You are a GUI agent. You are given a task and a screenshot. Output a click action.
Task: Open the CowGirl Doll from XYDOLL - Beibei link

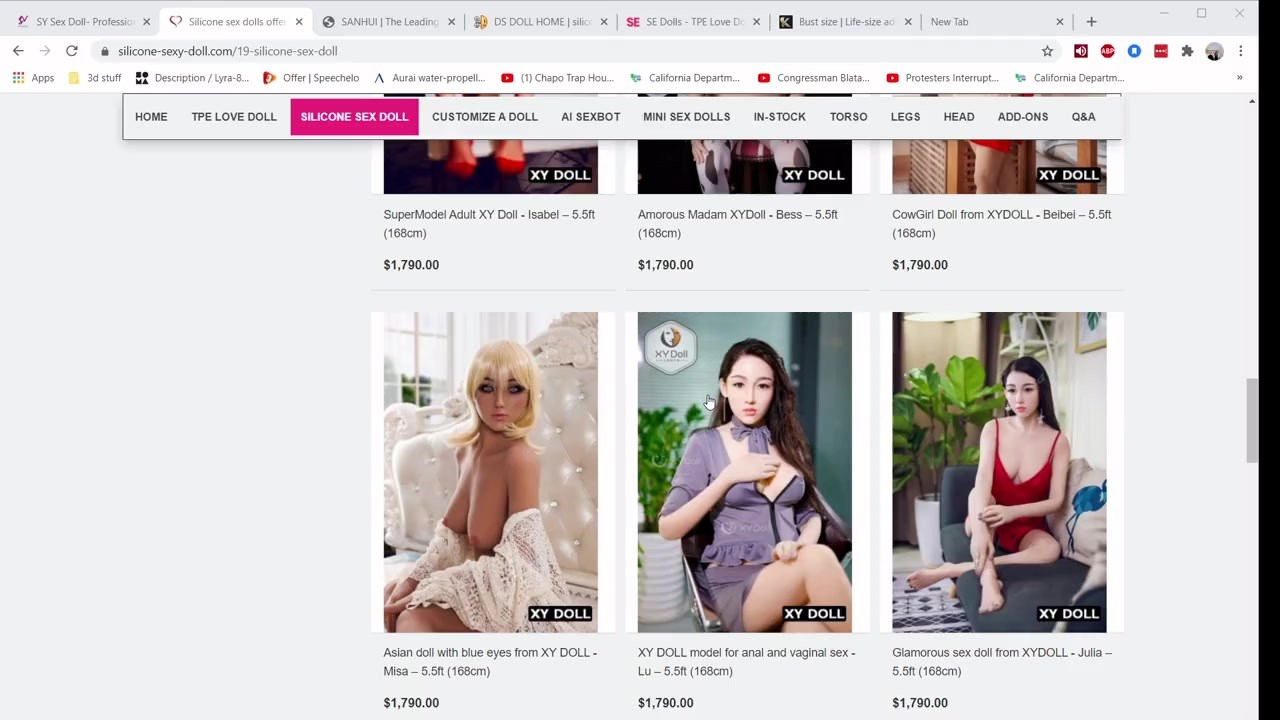coord(1002,224)
